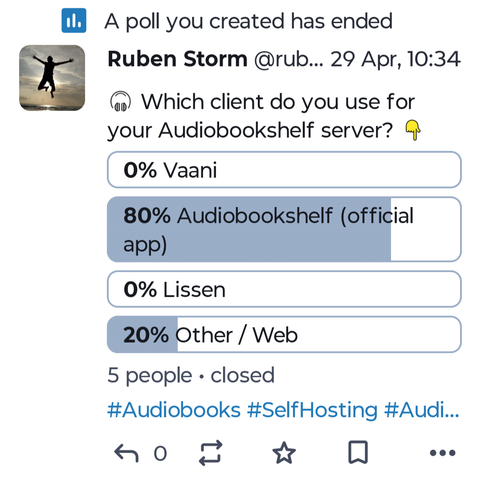
Task: Select the Lissen poll option
Action: (284, 289)
